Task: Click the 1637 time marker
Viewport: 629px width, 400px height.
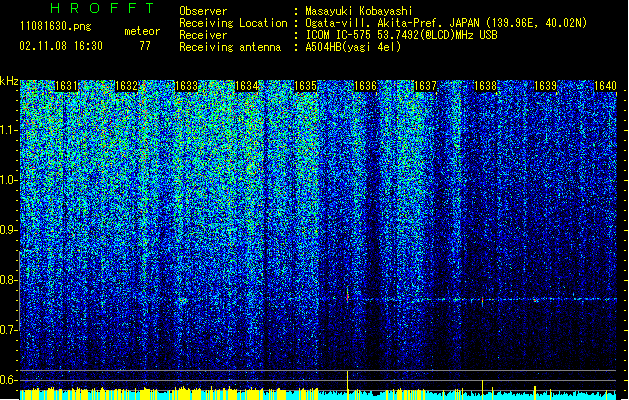Action: [425, 86]
